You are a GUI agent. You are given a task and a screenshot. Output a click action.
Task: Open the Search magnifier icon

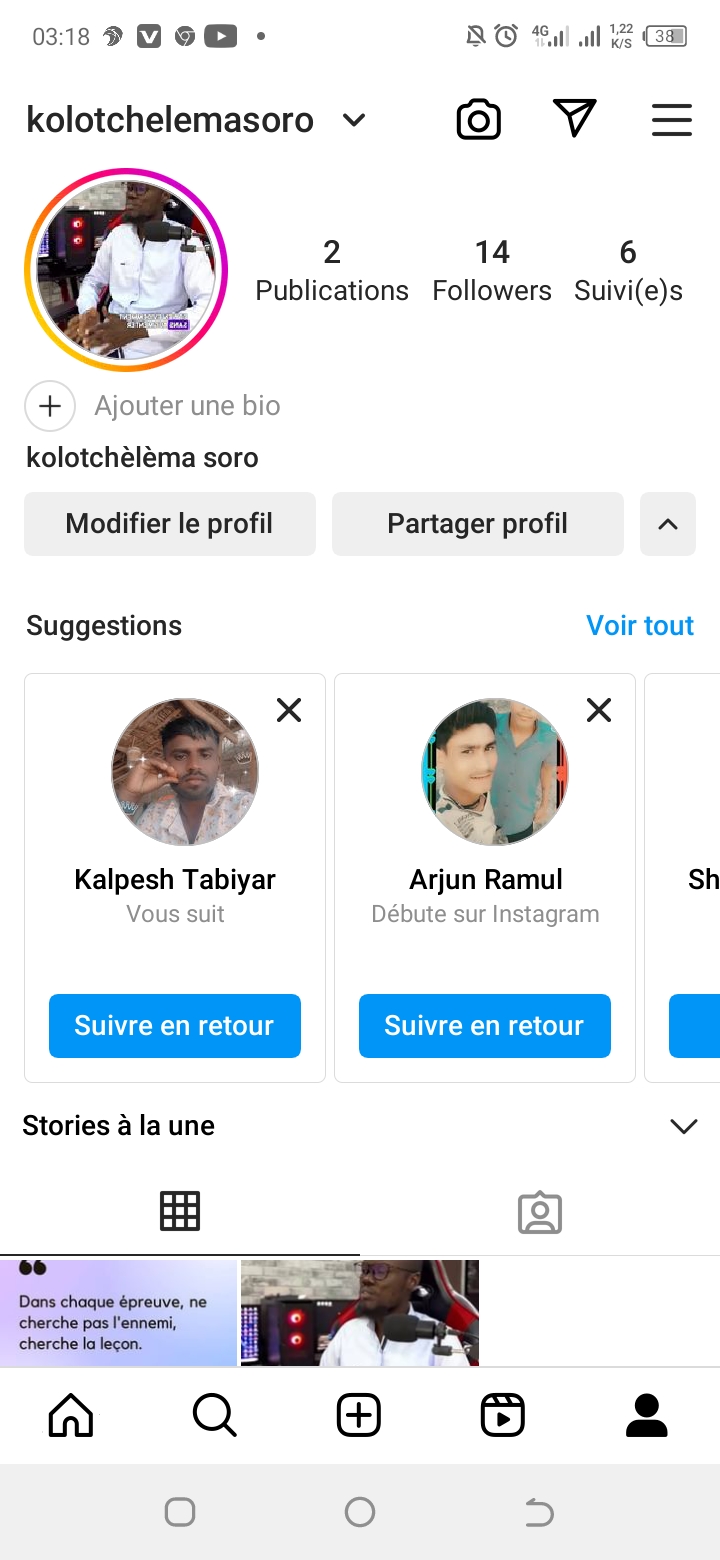214,1415
